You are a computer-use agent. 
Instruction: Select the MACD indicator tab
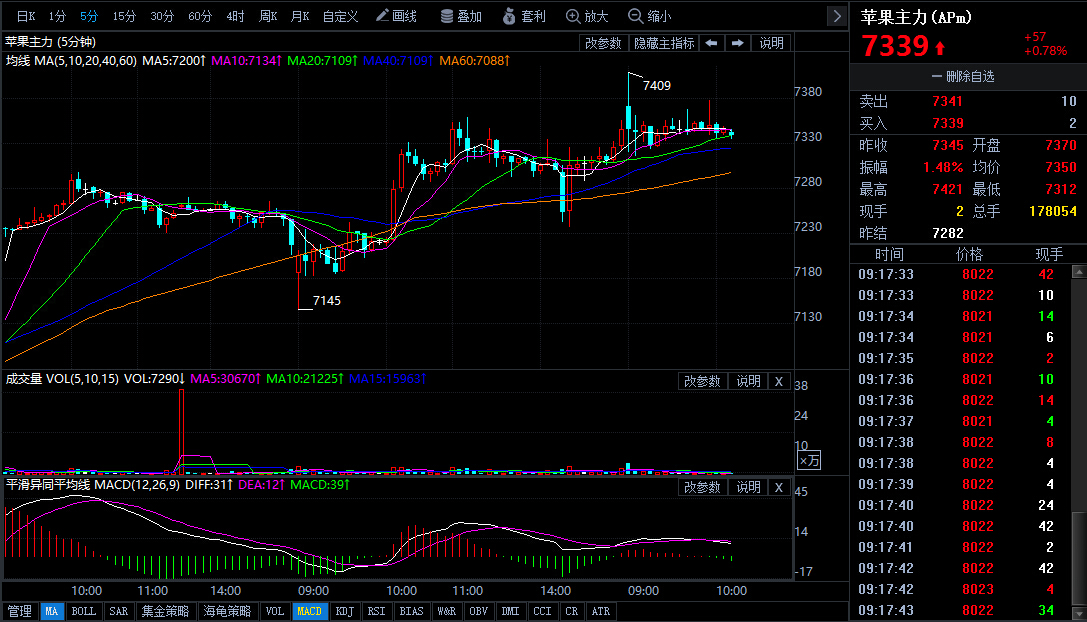309,611
